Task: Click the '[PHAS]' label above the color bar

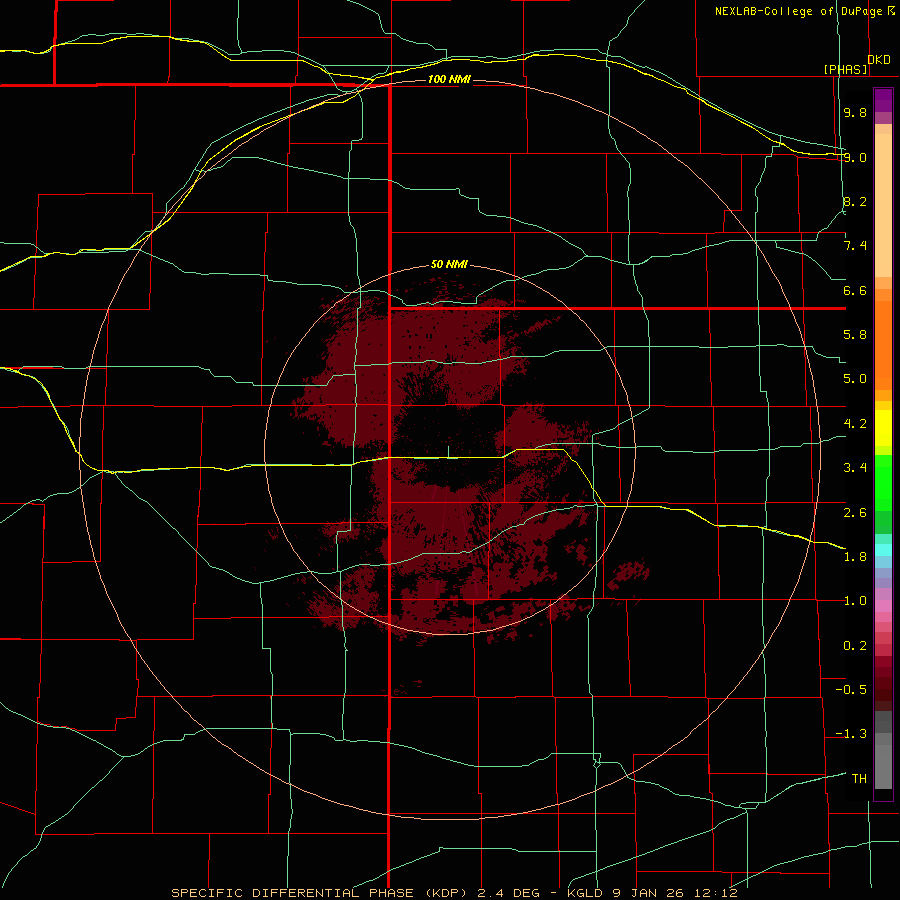Action: [x=845, y=69]
